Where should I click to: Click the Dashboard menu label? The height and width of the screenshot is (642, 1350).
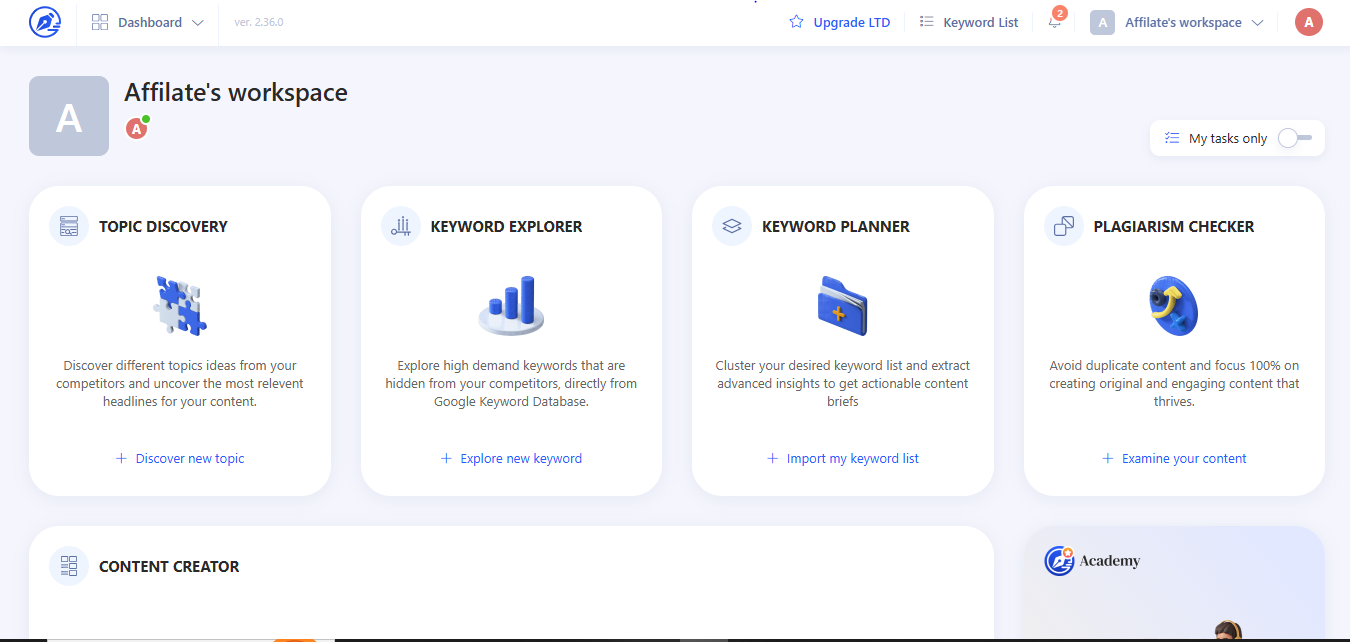tap(150, 22)
